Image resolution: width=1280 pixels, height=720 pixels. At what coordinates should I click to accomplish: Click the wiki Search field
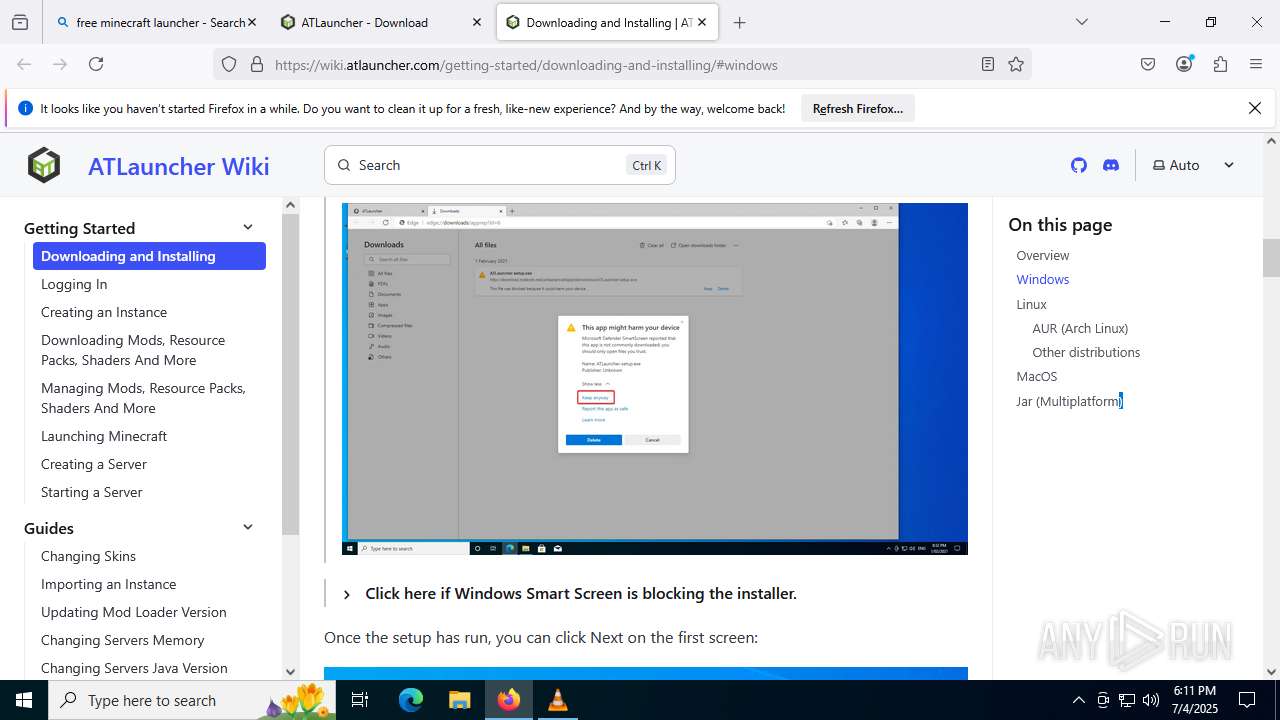500,165
